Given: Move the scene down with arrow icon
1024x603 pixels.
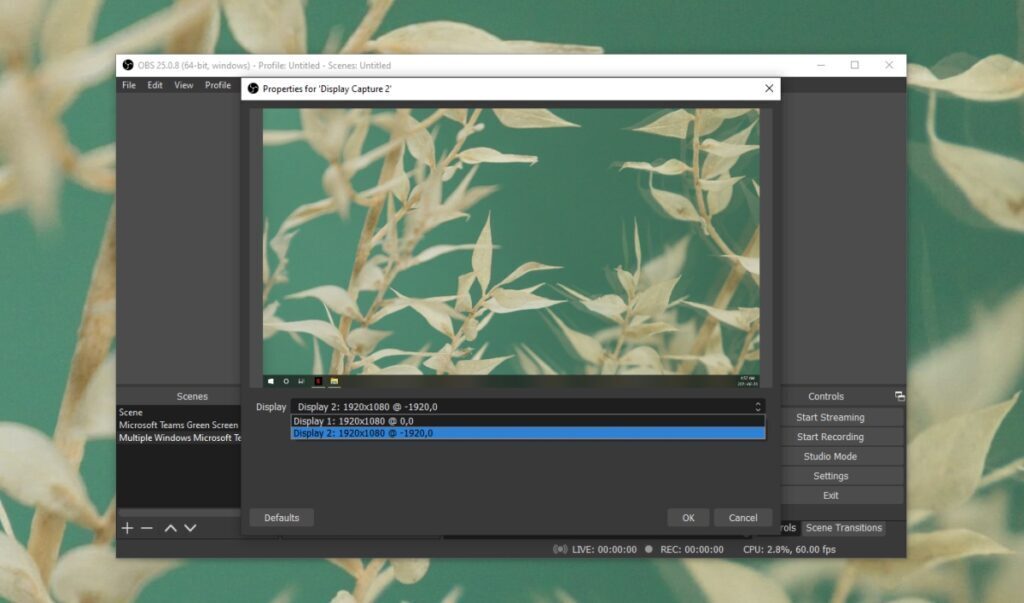Looking at the screenshot, I should coord(190,528).
